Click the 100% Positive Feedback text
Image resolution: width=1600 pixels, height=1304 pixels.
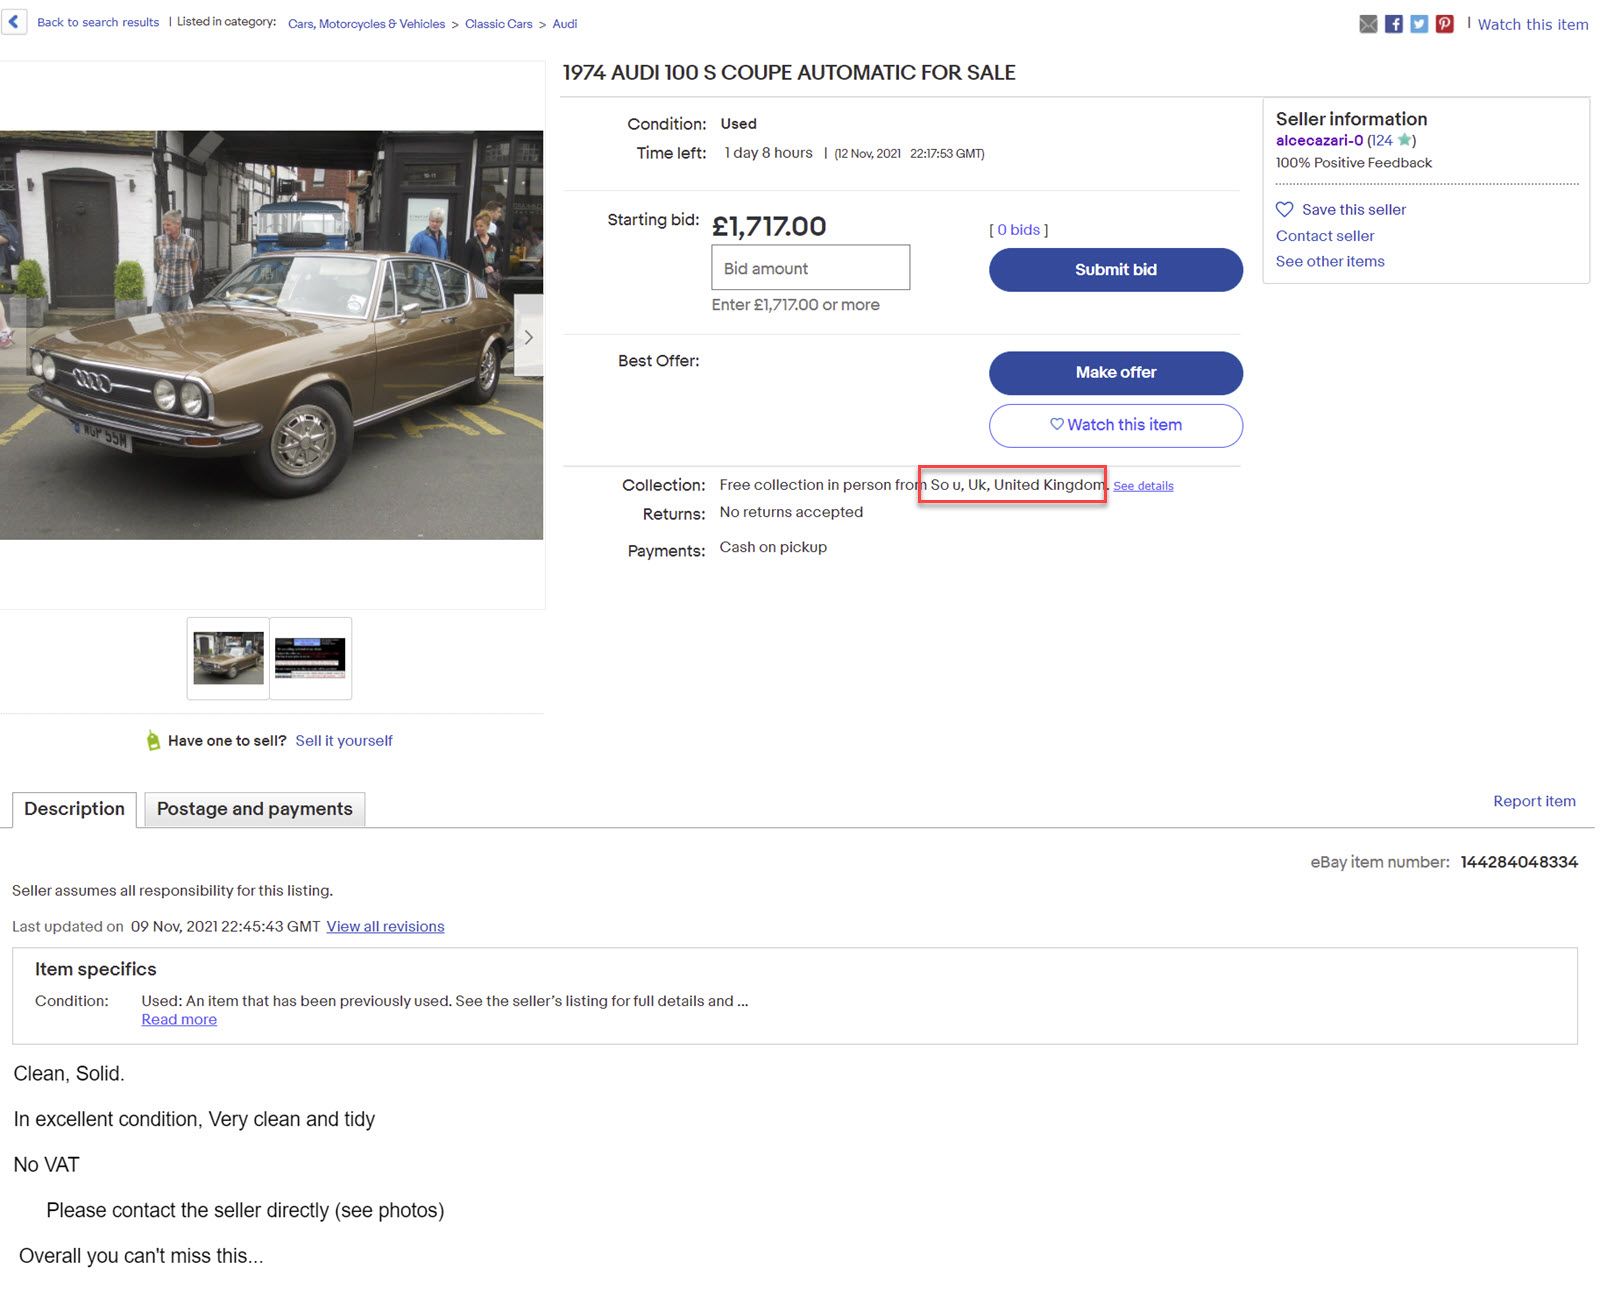(x=1353, y=163)
